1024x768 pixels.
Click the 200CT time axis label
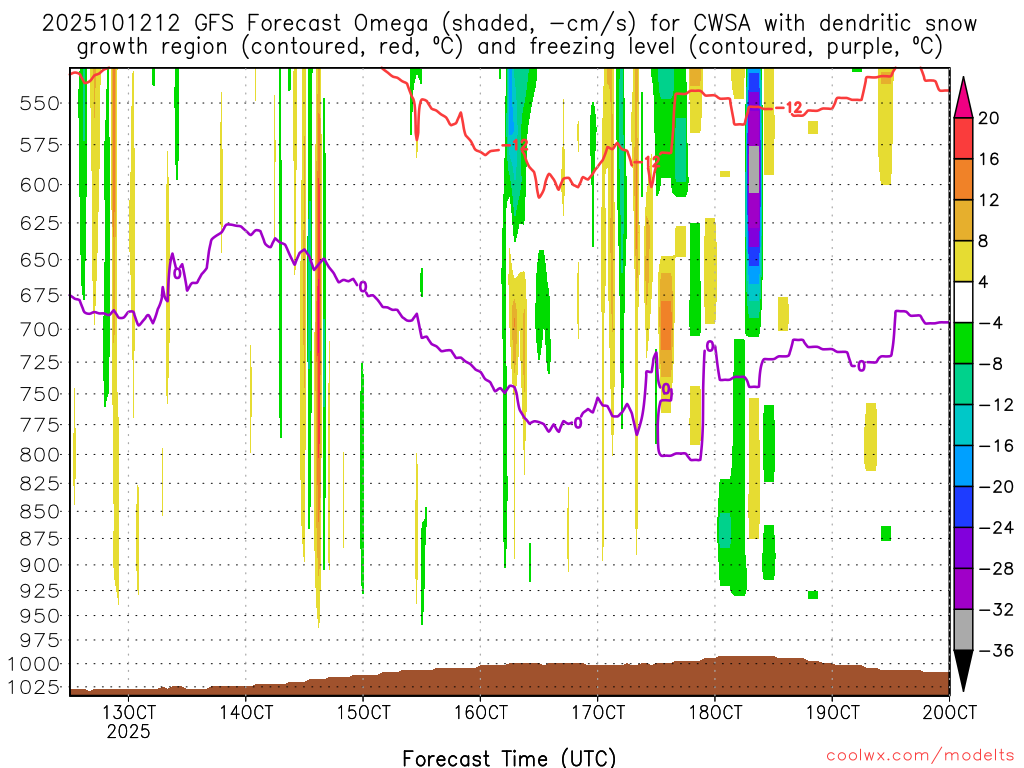pyautogui.click(x=950, y=712)
